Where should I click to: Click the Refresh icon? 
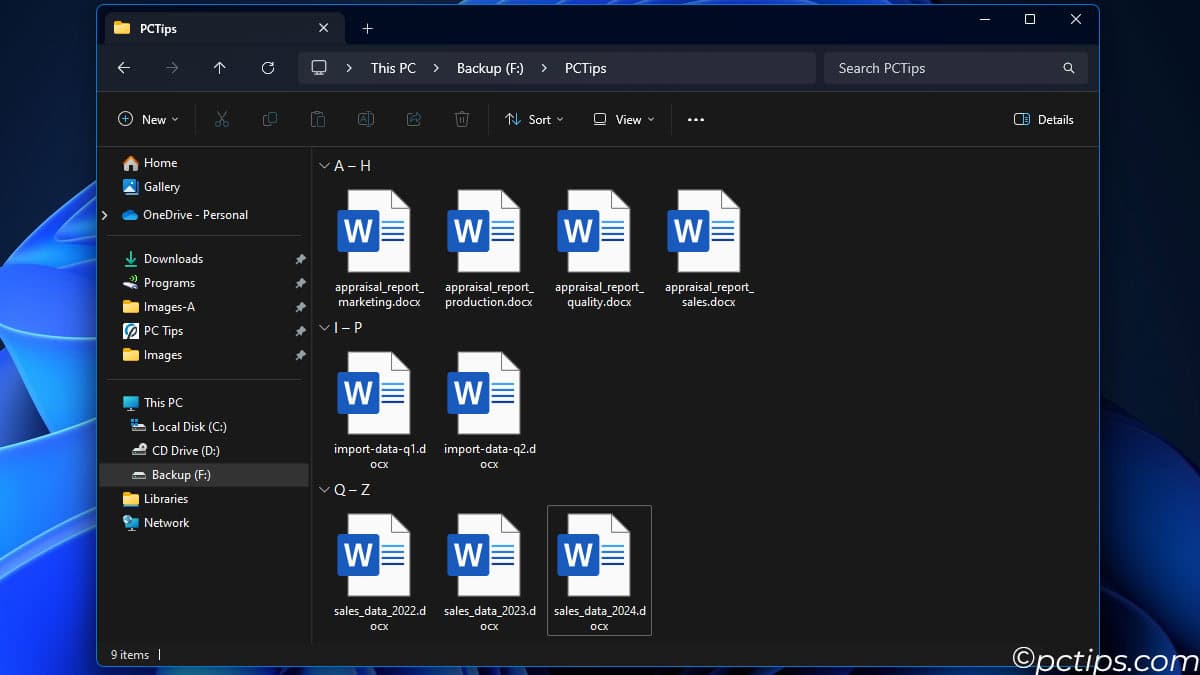click(x=268, y=68)
